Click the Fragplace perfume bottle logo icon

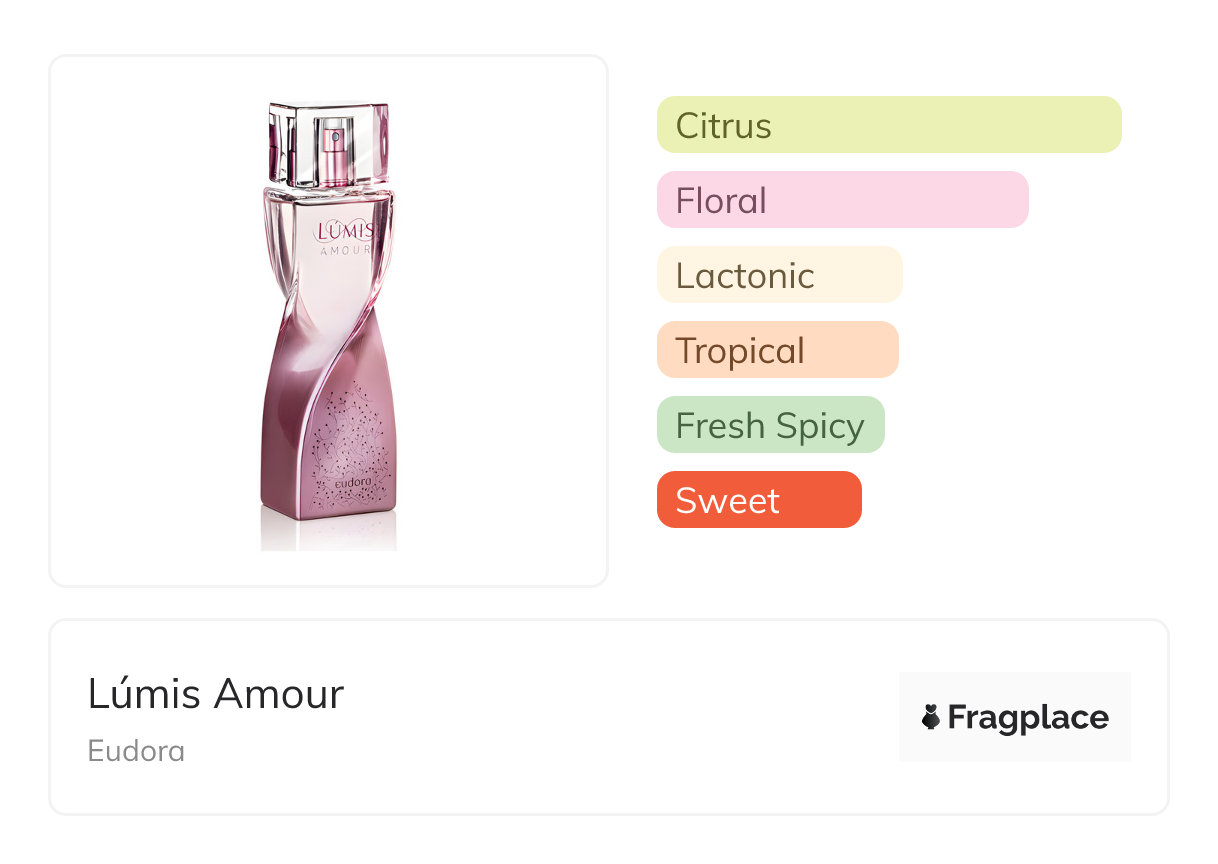coord(931,717)
